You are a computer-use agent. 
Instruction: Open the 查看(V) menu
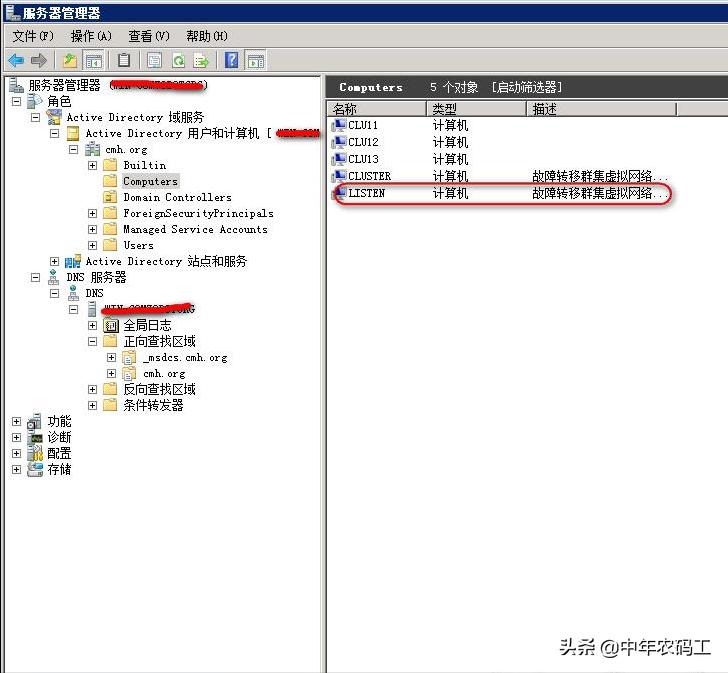[x=149, y=36]
